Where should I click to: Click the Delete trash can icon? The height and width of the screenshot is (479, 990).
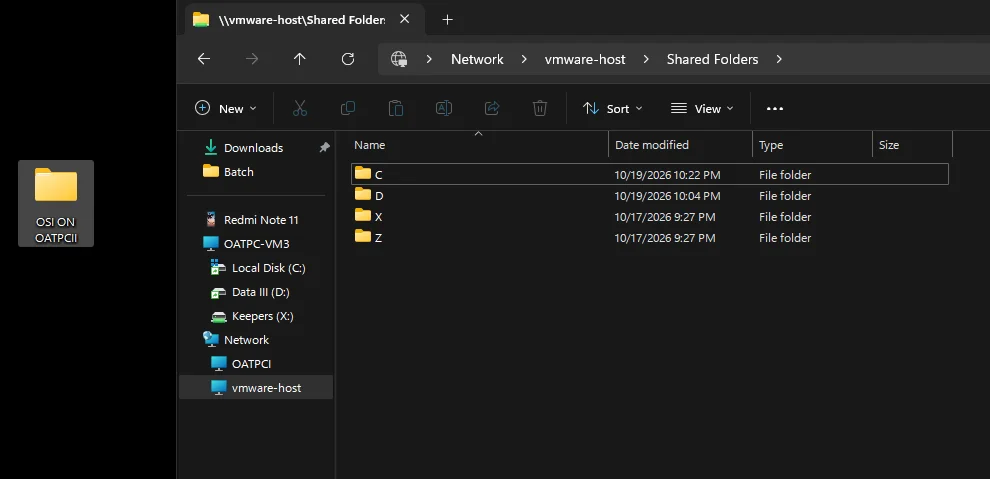click(540, 109)
